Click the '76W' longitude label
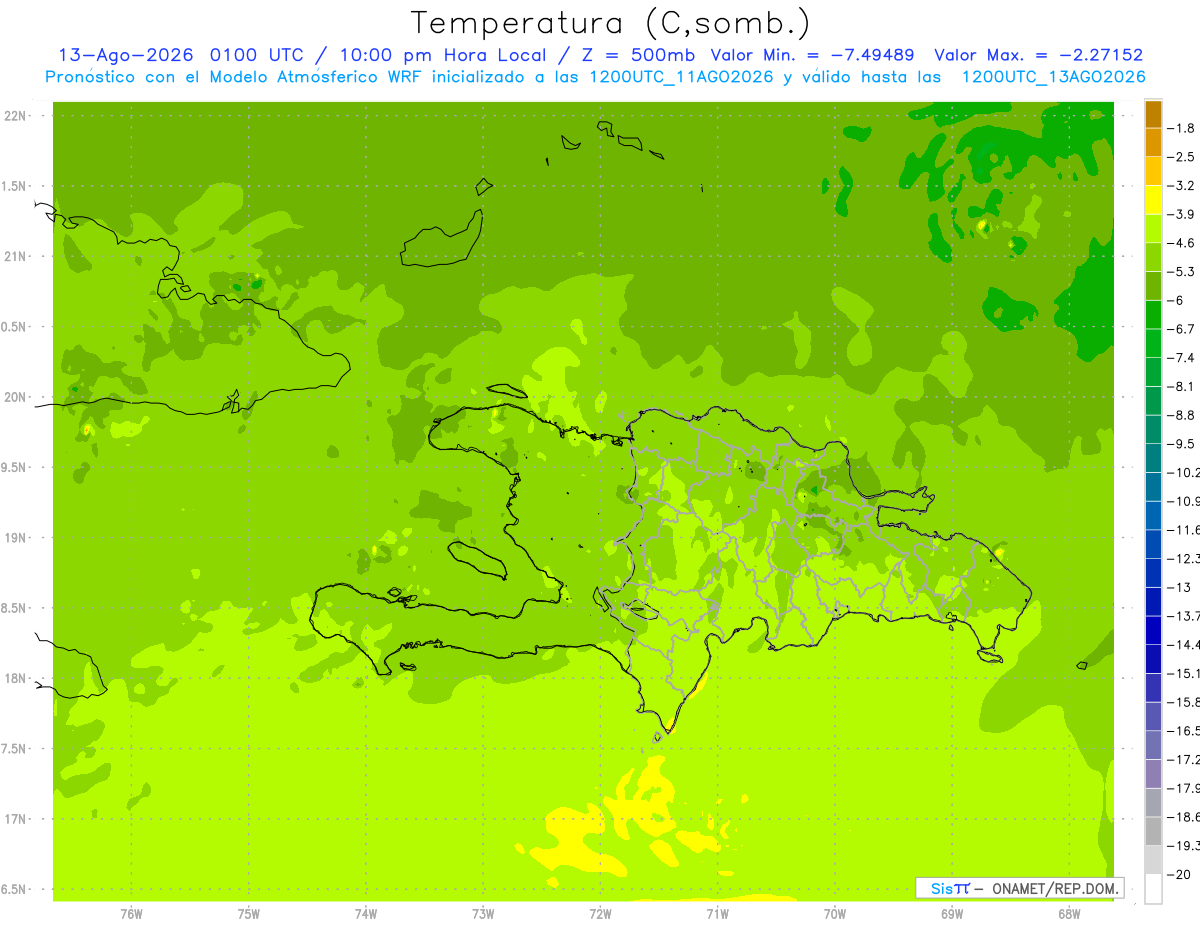Image resolution: width=1200 pixels, height=927 pixels. [131, 914]
